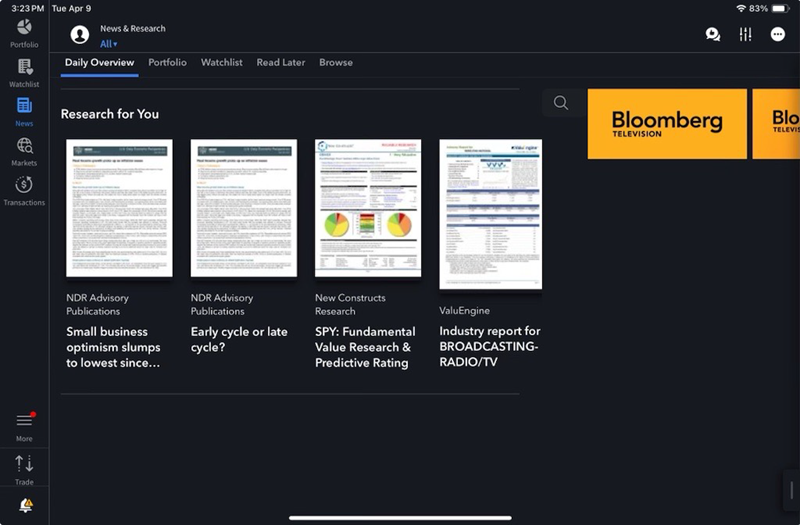Click the search magnifier icon

tap(561, 103)
